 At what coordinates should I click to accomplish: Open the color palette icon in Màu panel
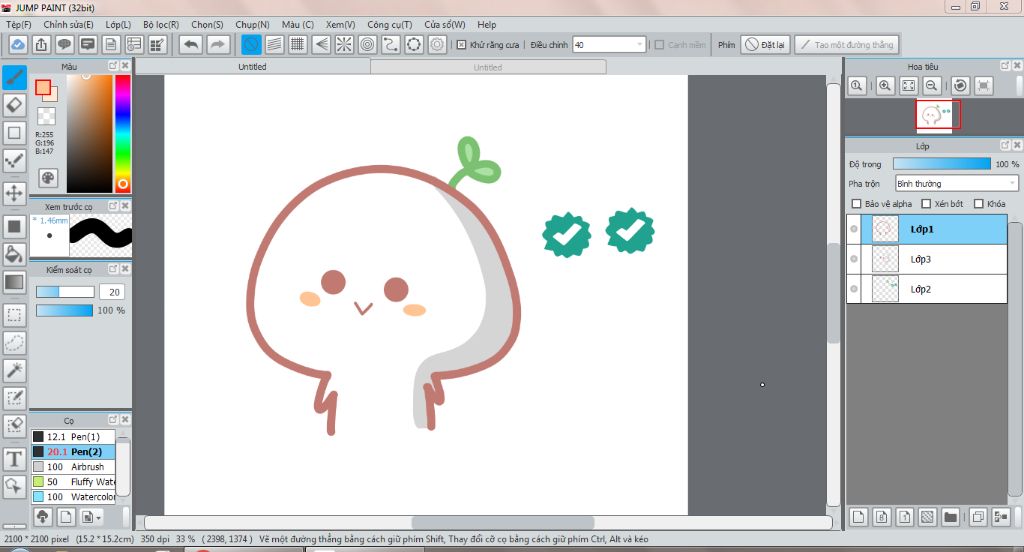click(48, 178)
